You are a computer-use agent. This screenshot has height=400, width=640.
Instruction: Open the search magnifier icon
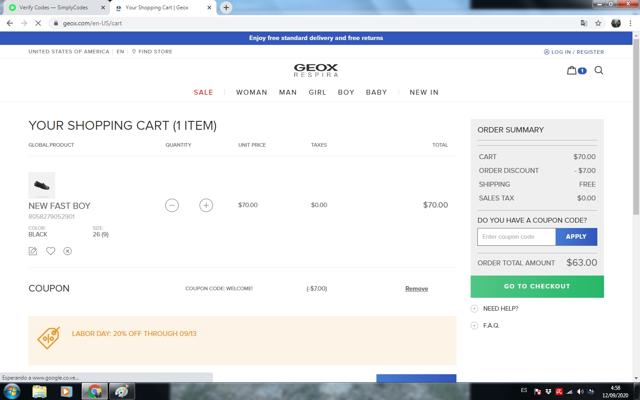pyautogui.click(x=598, y=70)
